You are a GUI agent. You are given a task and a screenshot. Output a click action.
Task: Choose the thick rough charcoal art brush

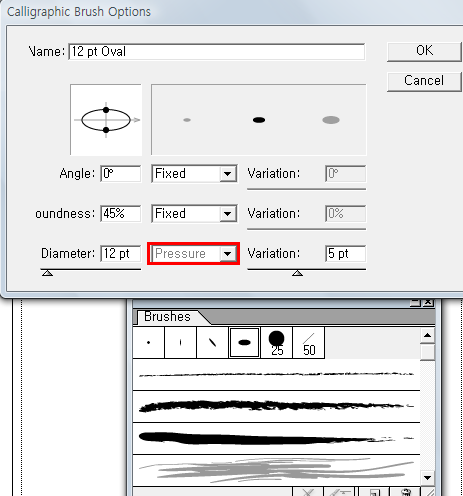pyautogui.click(x=276, y=407)
